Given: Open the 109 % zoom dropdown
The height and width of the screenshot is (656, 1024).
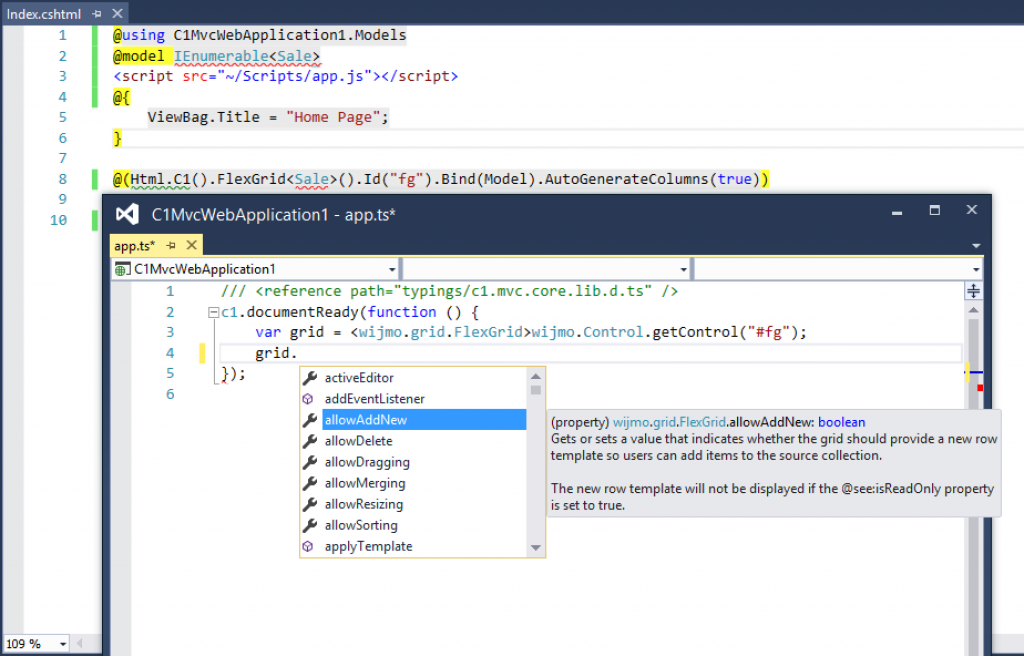Looking at the screenshot, I should click(x=63, y=644).
